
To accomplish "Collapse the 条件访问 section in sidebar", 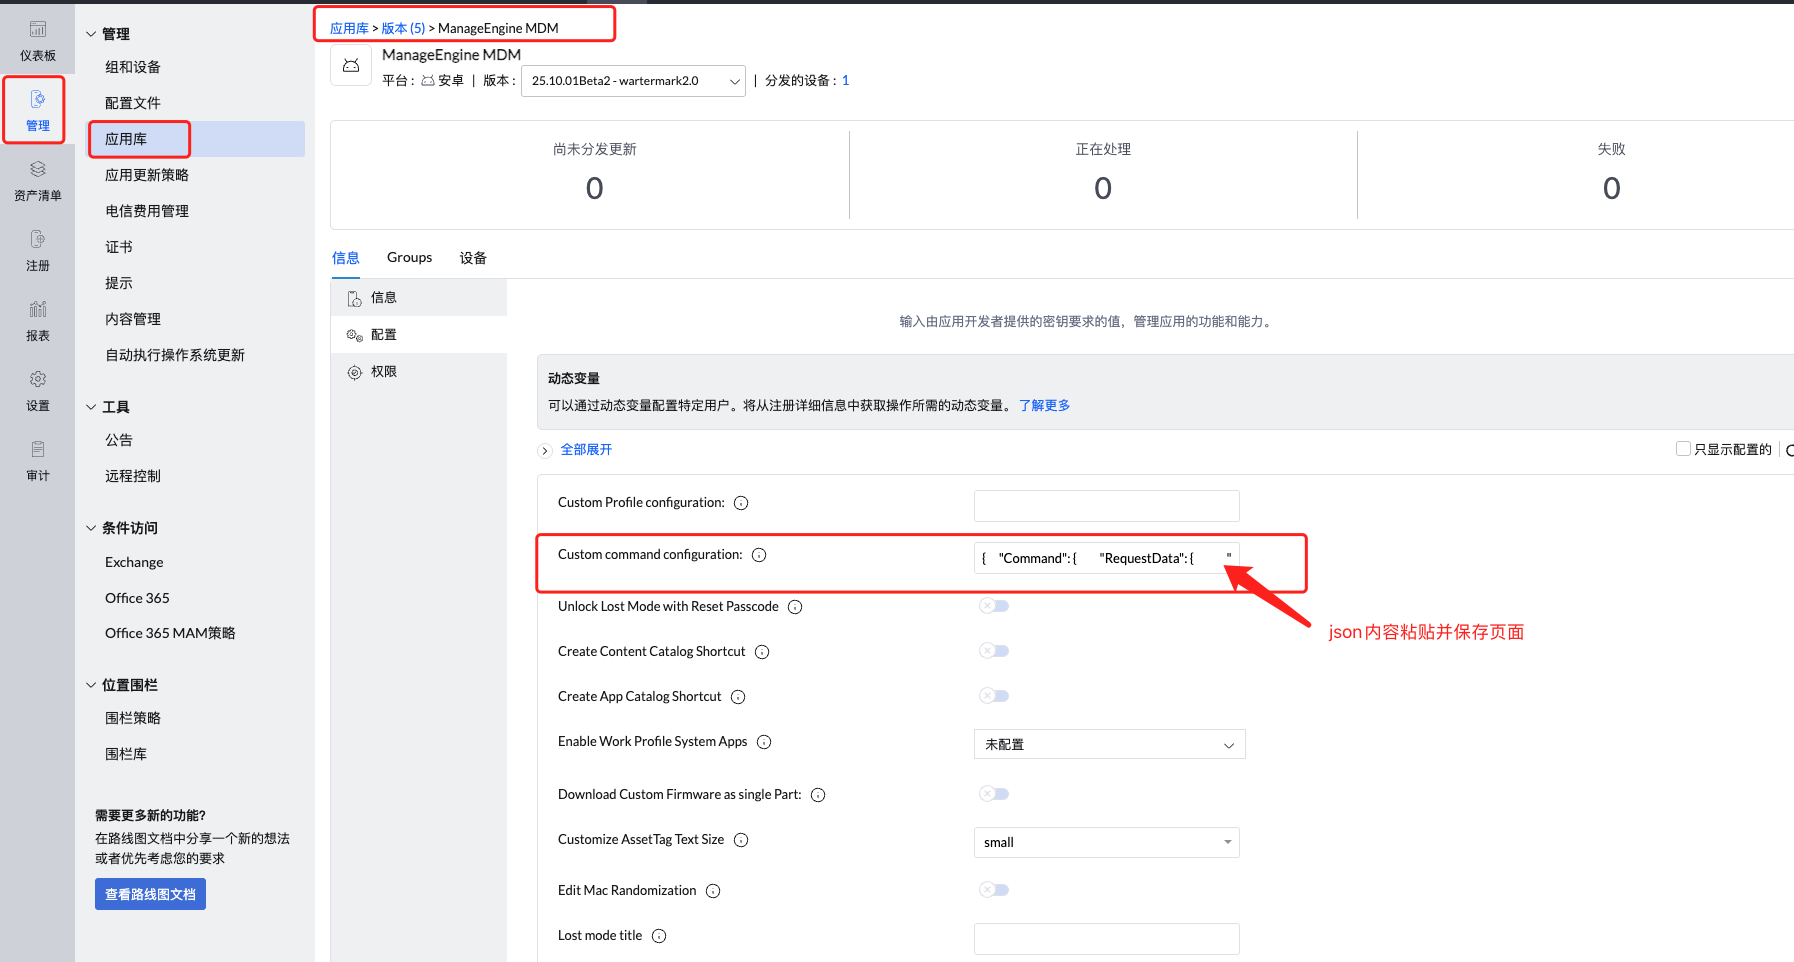I will coord(91,528).
